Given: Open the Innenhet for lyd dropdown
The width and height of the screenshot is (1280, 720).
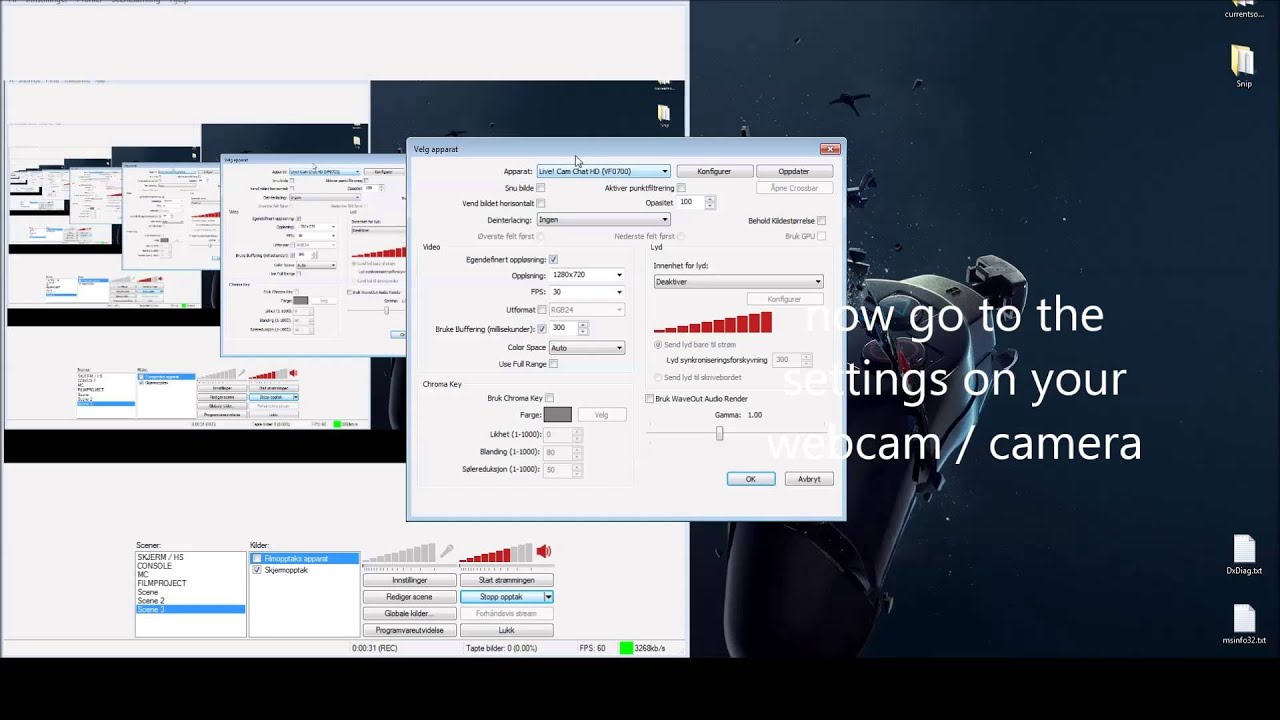Looking at the screenshot, I should pyautogui.click(x=738, y=282).
